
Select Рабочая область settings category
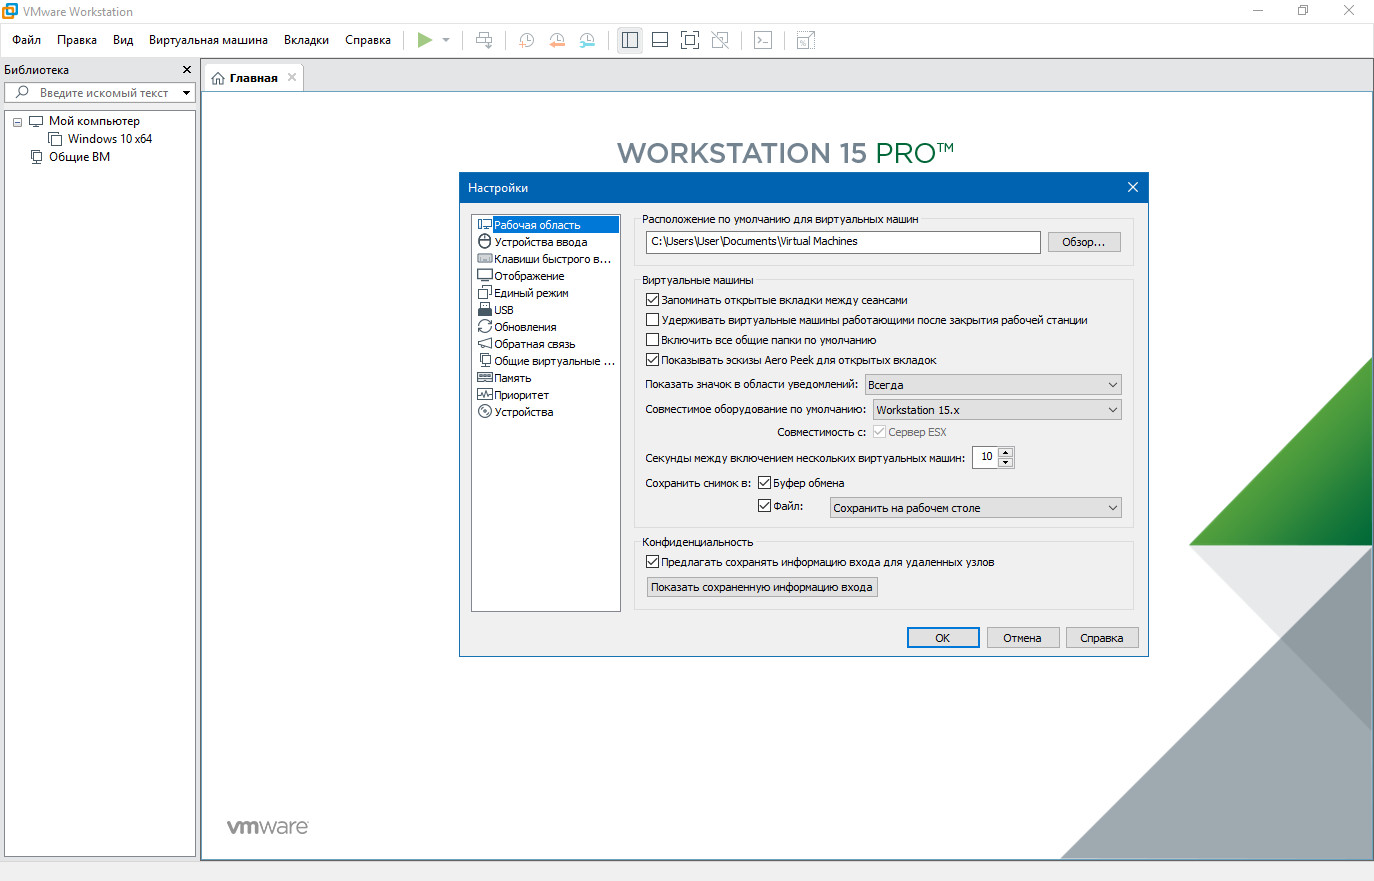547,225
